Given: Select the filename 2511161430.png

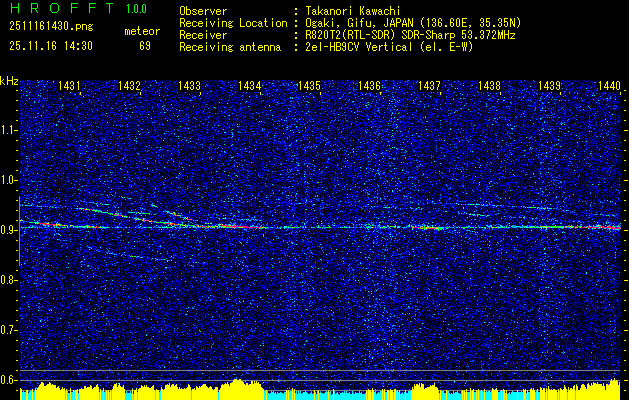Looking at the screenshot, I should click(x=51, y=26).
